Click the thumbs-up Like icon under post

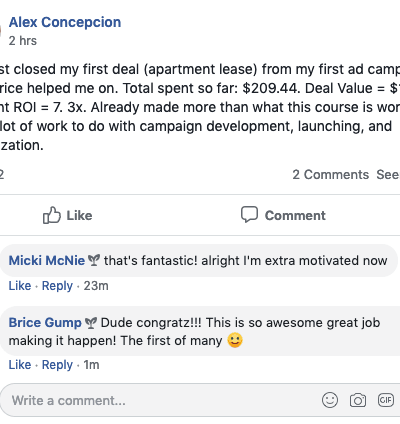coord(52,215)
